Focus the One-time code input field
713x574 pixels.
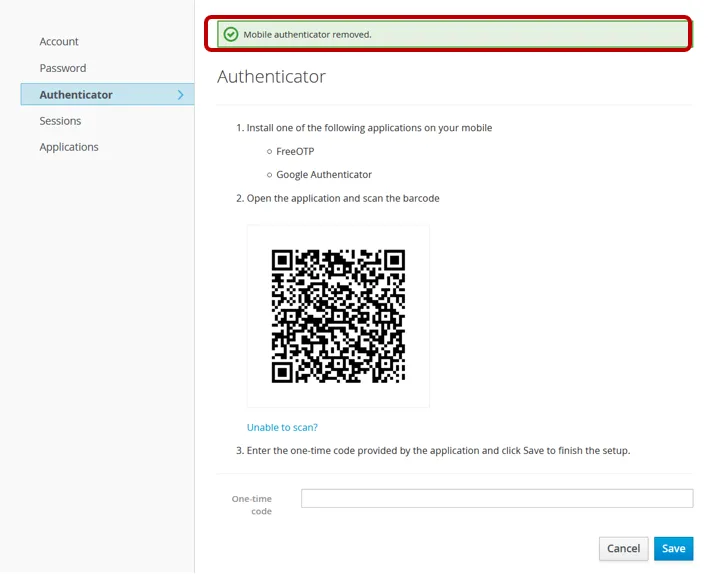tap(497, 498)
